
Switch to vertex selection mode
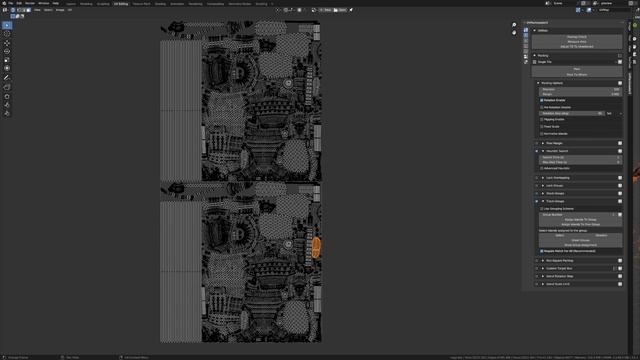(19, 10)
